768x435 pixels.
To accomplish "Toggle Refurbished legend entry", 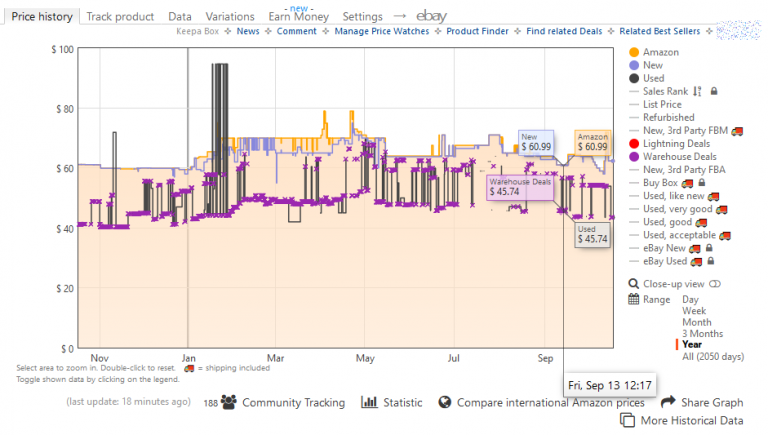I will point(669,118).
